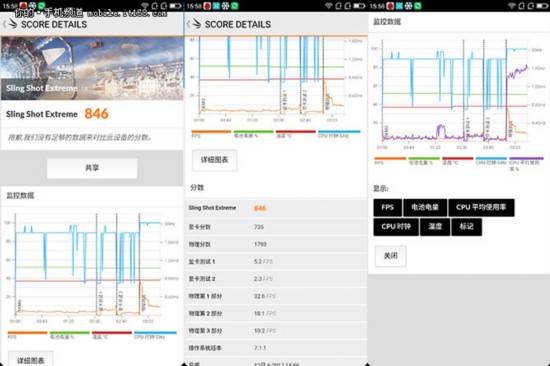The height and width of the screenshot is (366, 550).
Task: Toggle the FPS display filter
Action: (388, 207)
